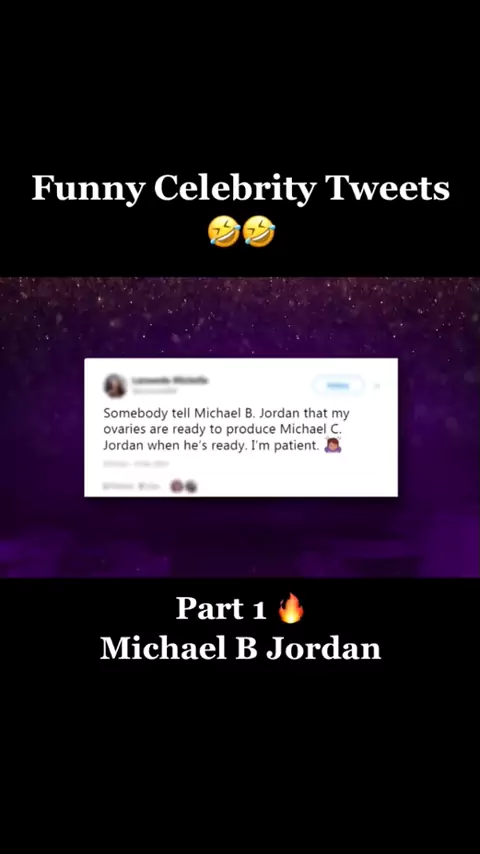Click the first liker avatar below tweet
480x854 pixels.
pos(177,486)
